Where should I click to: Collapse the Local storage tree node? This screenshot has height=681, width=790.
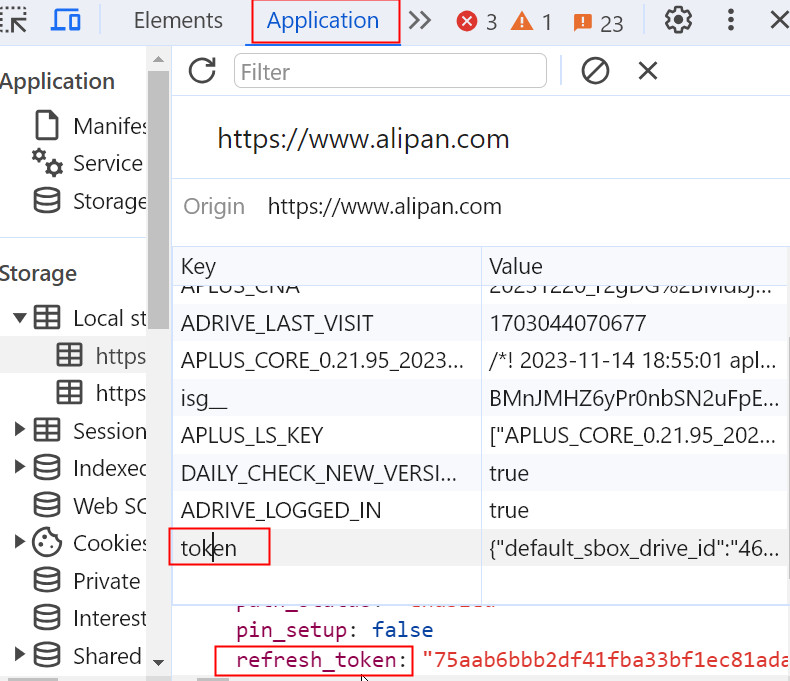pos(19,318)
